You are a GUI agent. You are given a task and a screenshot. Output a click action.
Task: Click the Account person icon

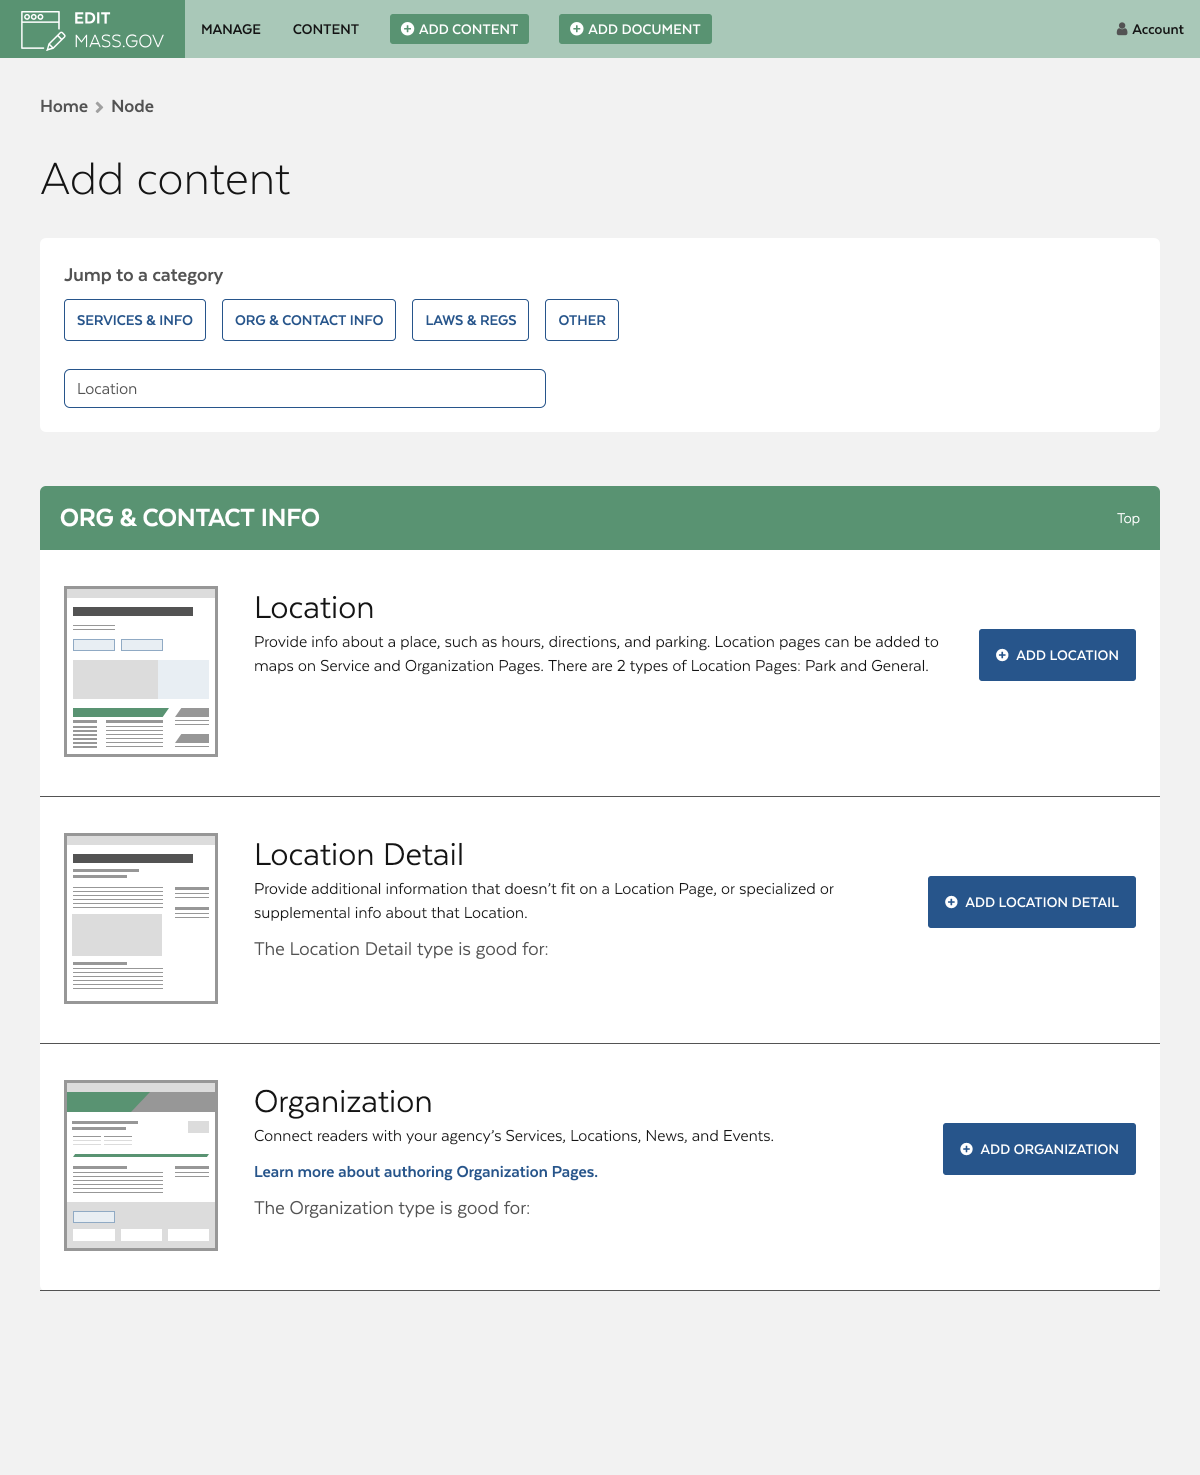pyautogui.click(x=1121, y=29)
